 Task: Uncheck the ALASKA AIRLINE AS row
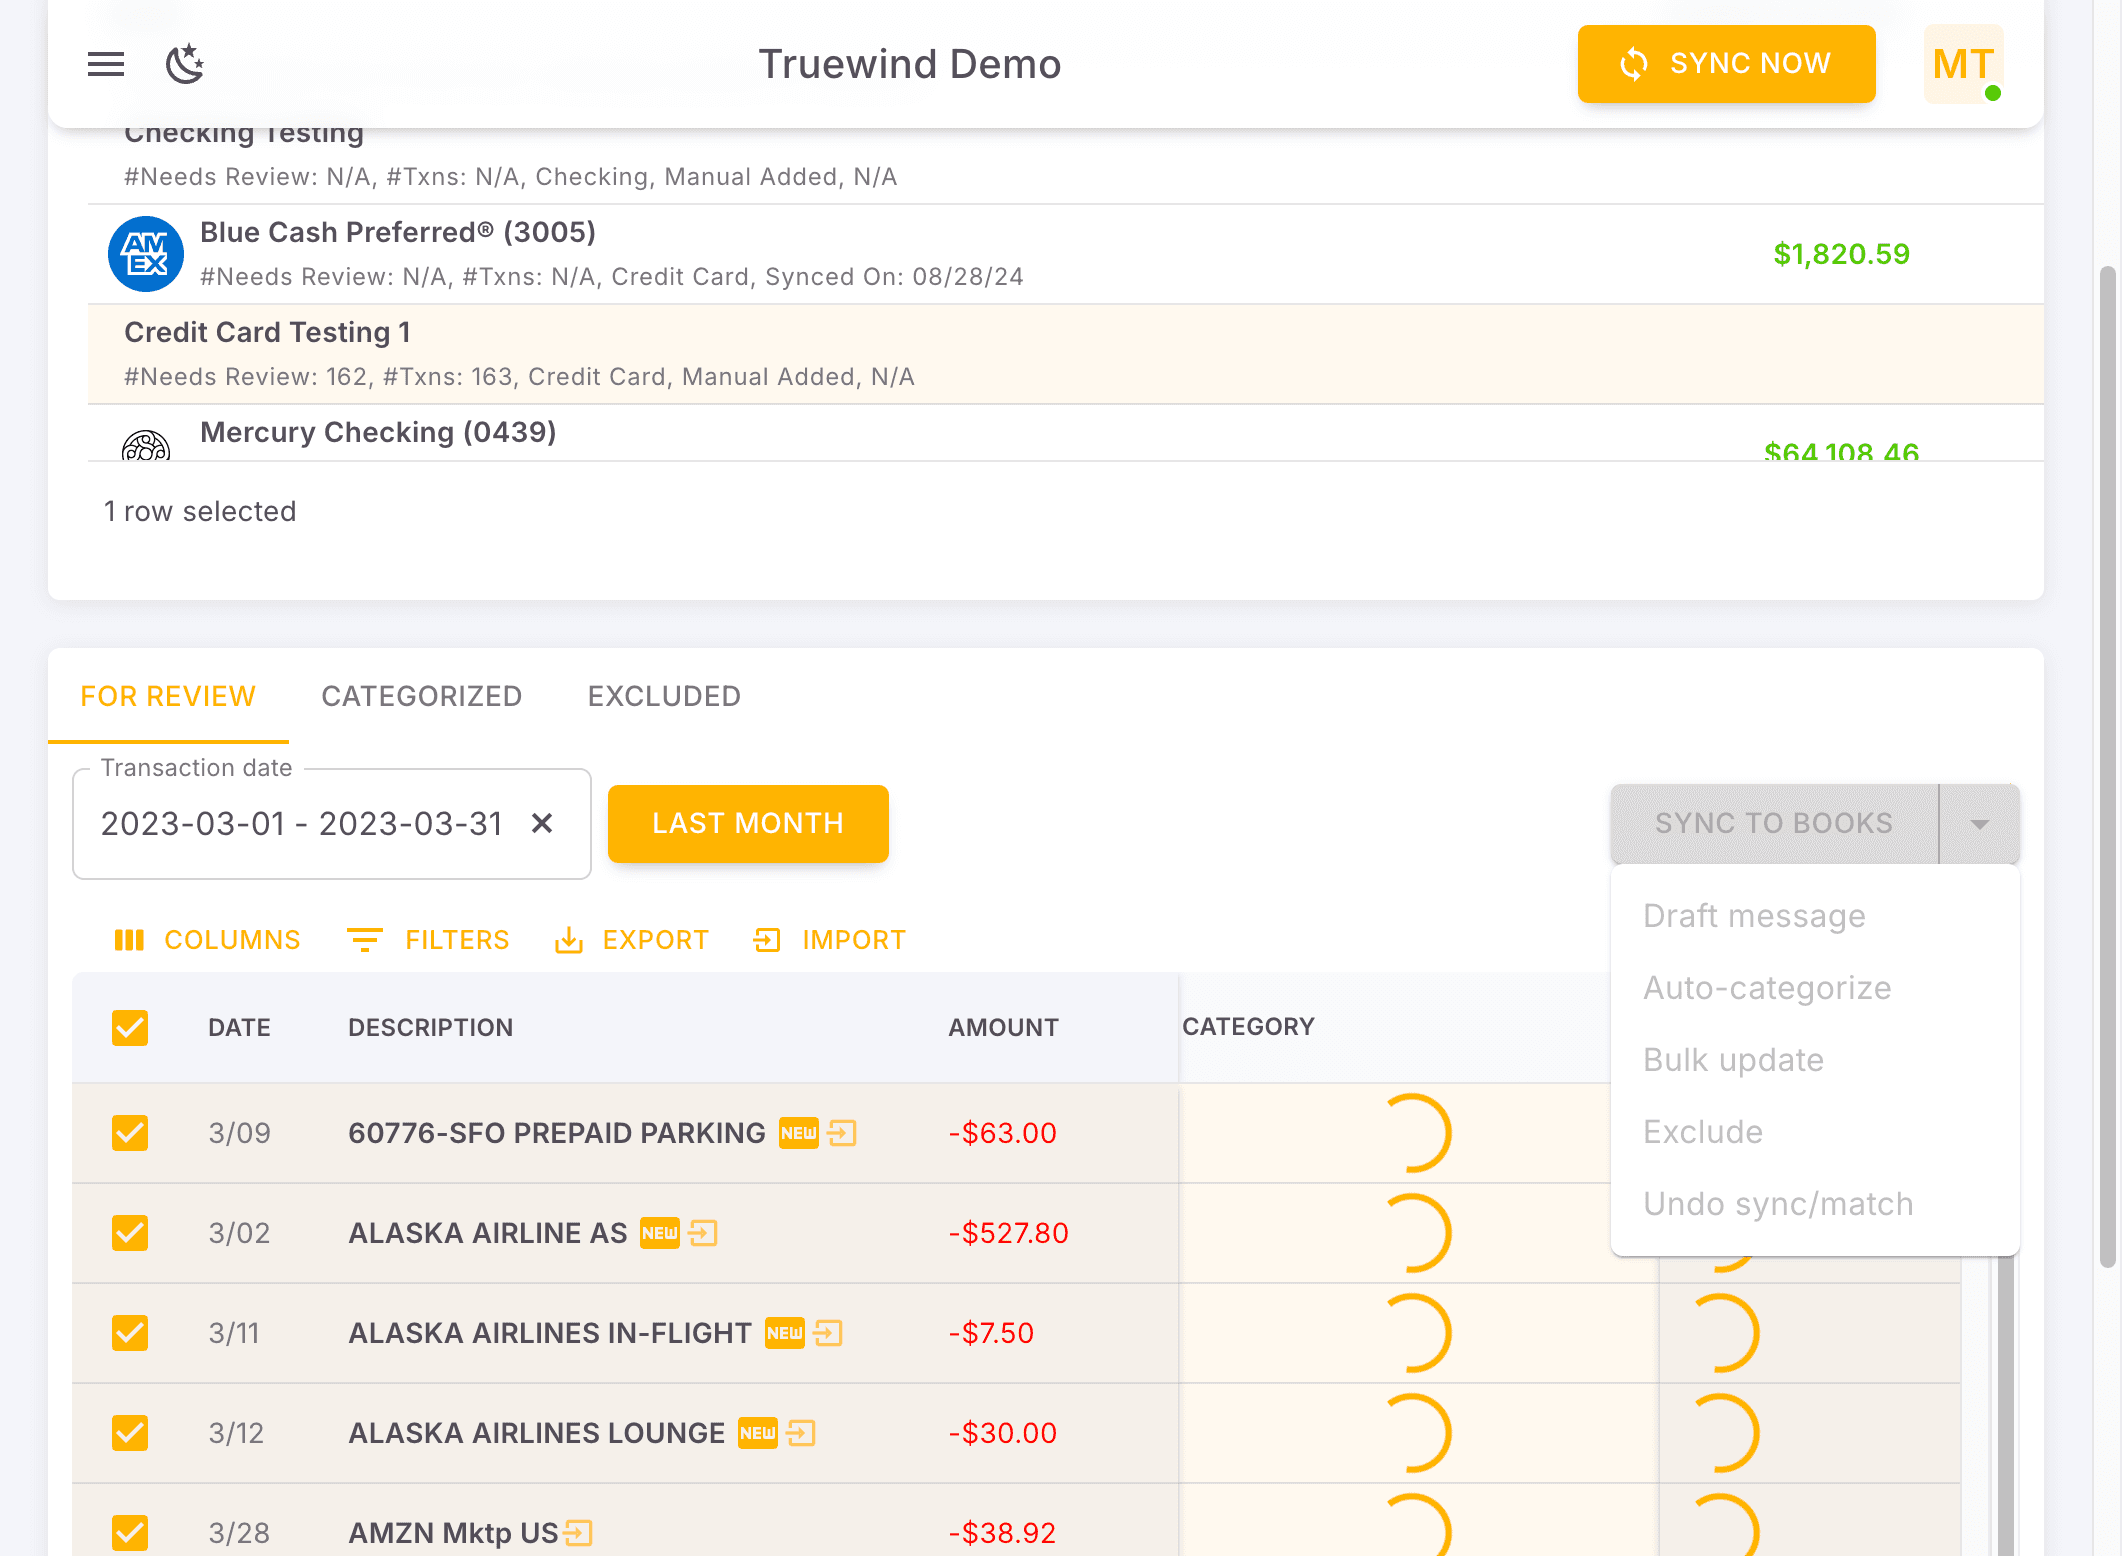(129, 1233)
